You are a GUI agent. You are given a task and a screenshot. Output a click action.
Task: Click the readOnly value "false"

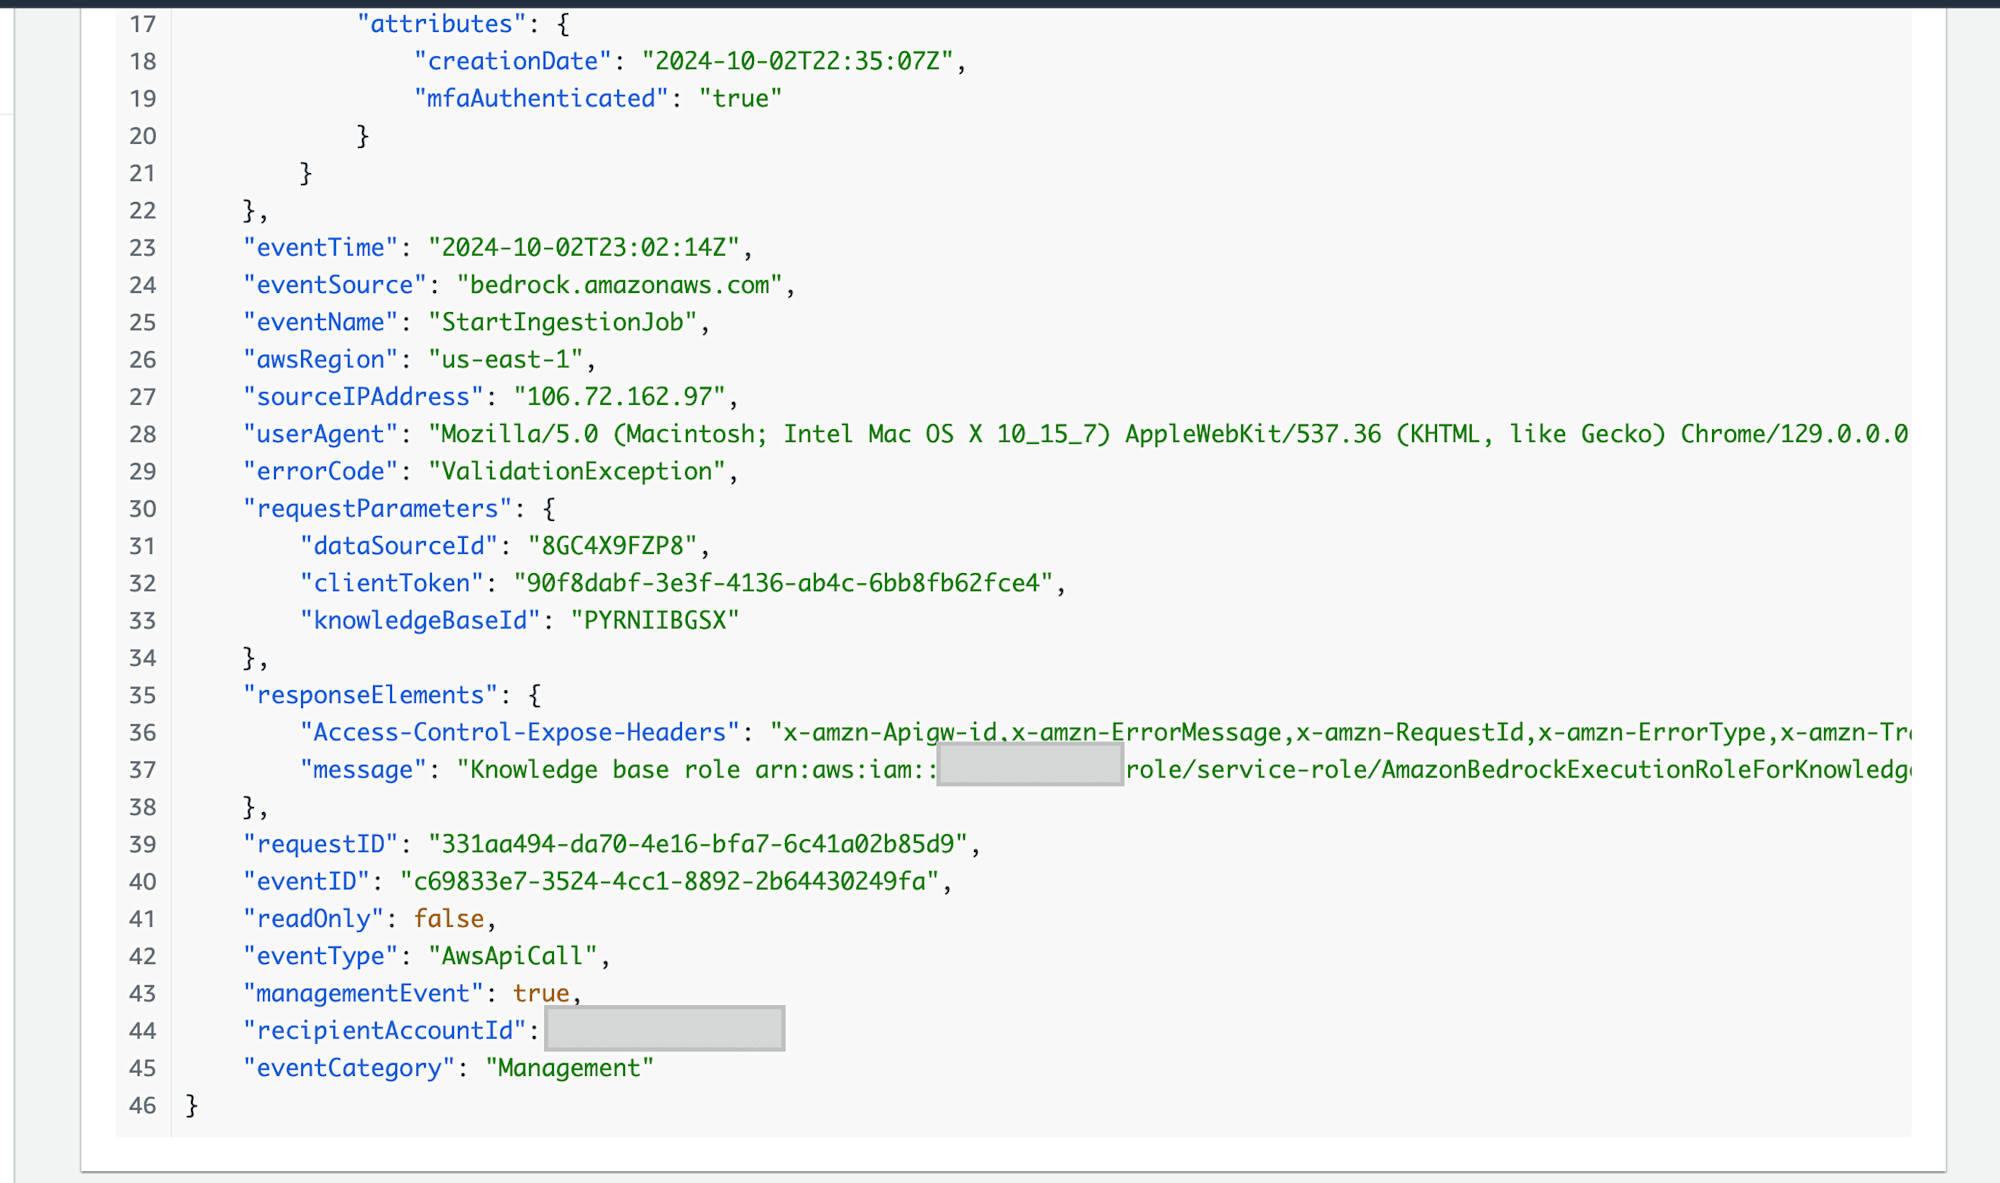(x=449, y=919)
